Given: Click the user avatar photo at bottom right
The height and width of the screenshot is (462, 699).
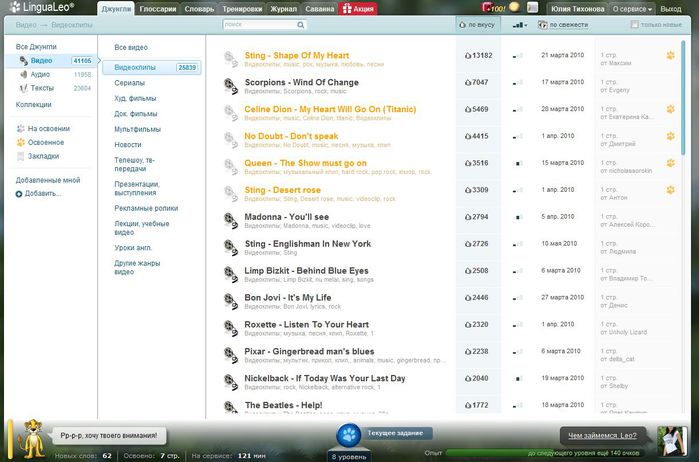Looking at the screenshot, I should [672, 441].
